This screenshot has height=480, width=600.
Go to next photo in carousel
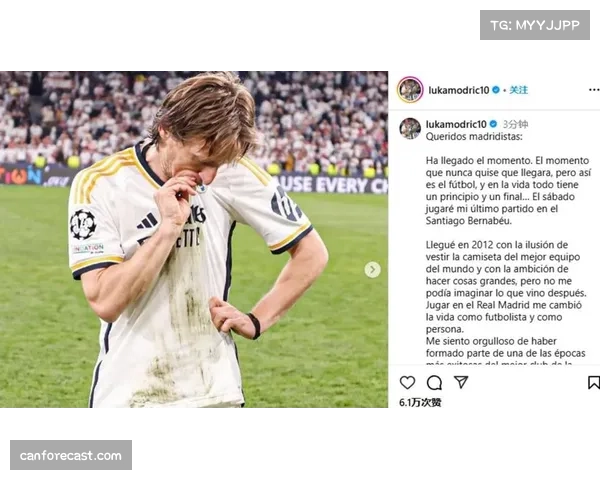pyautogui.click(x=372, y=269)
